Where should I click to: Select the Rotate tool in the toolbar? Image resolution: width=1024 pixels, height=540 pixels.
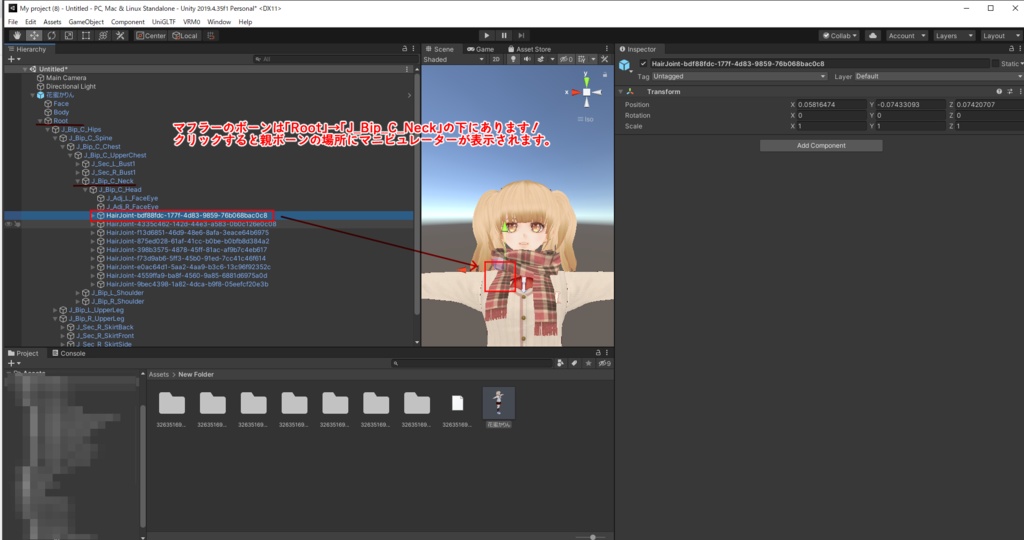point(51,35)
